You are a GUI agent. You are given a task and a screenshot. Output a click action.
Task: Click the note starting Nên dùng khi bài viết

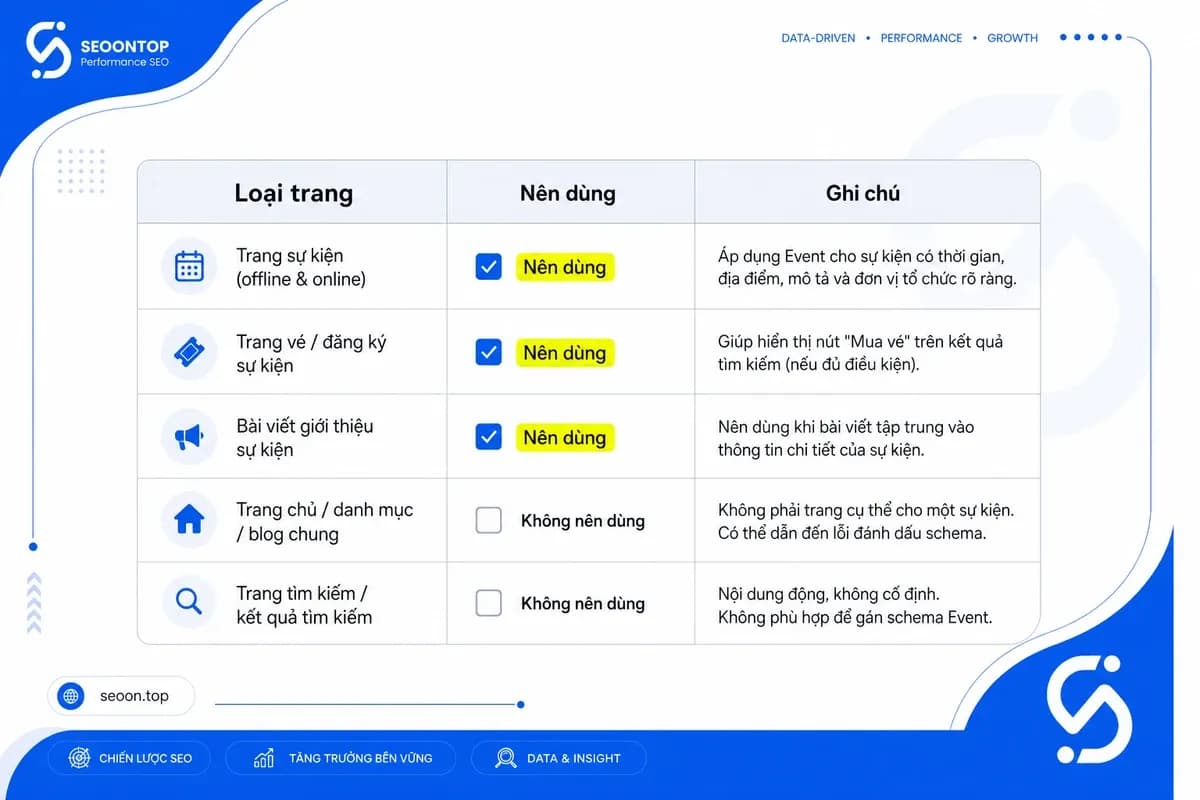[x=846, y=438]
